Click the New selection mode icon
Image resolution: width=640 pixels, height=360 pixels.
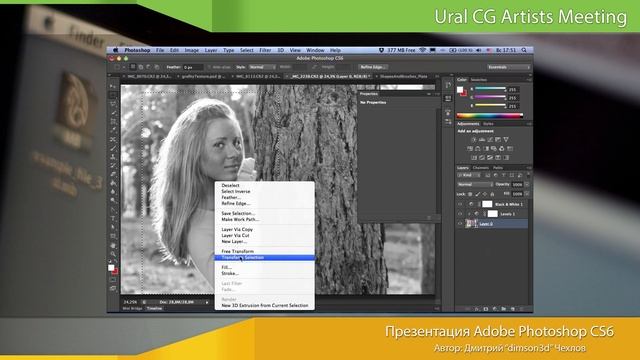pos(133,67)
